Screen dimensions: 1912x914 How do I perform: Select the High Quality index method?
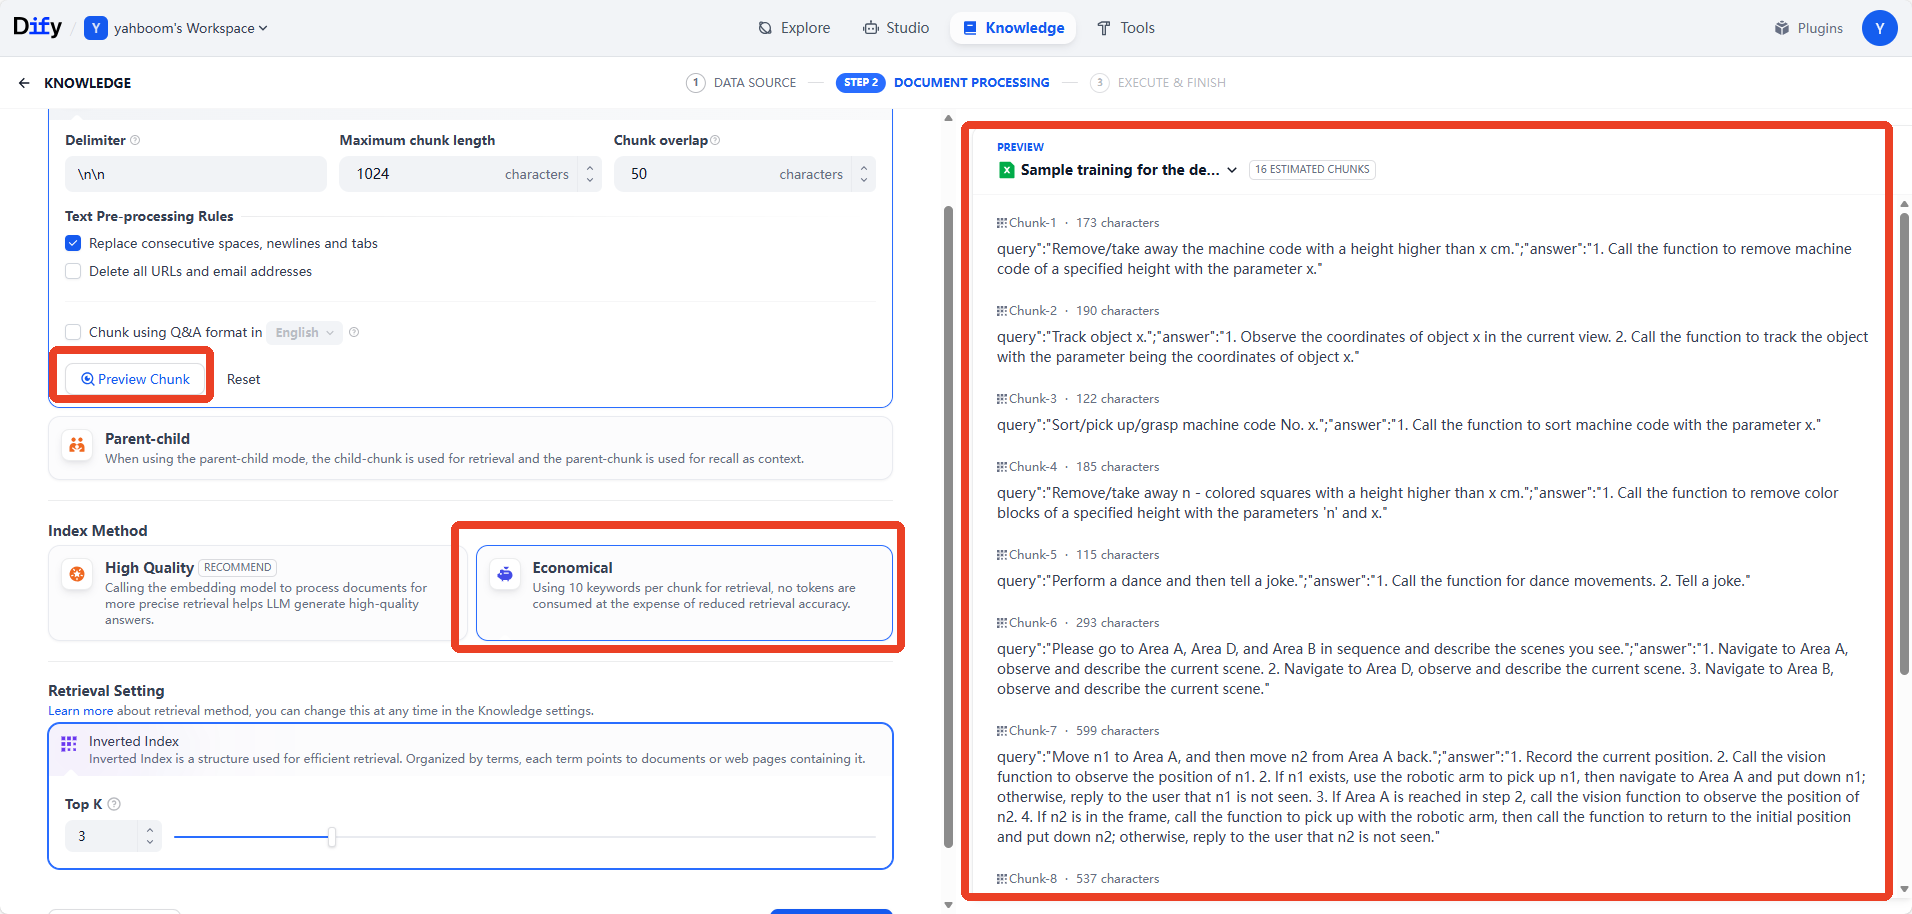[x=257, y=593]
